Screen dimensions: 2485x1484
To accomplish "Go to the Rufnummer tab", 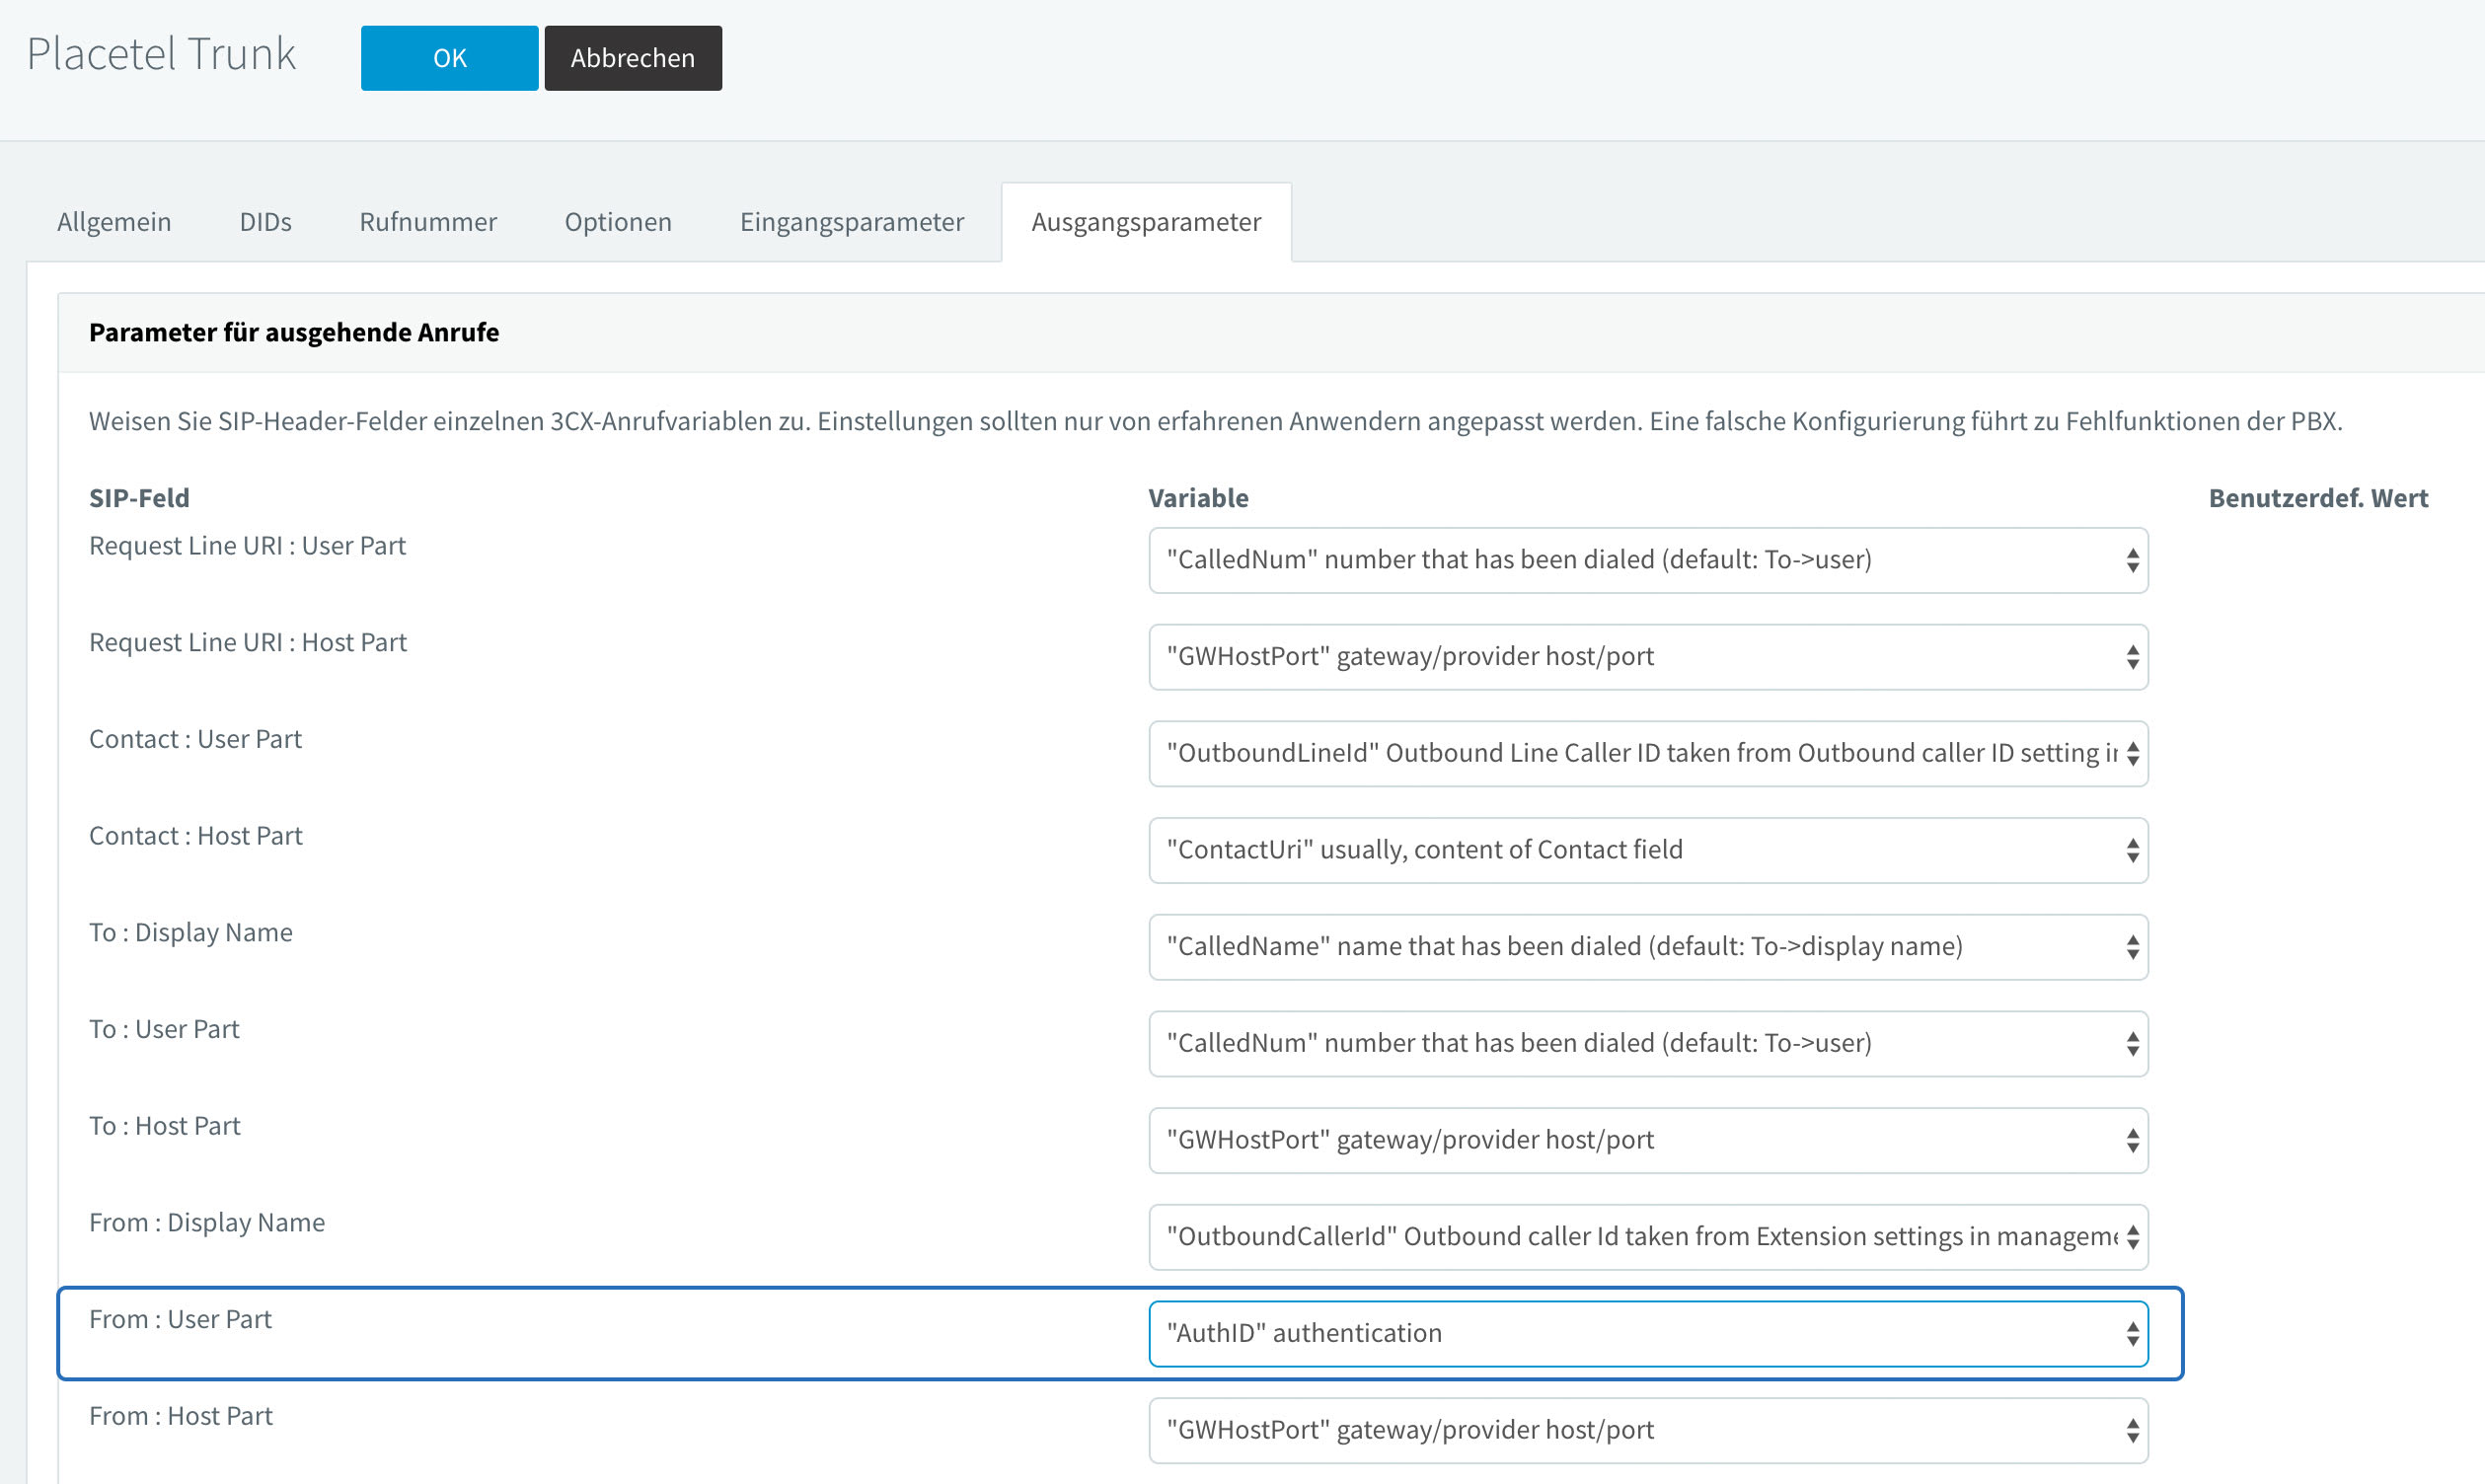I will click(428, 222).
